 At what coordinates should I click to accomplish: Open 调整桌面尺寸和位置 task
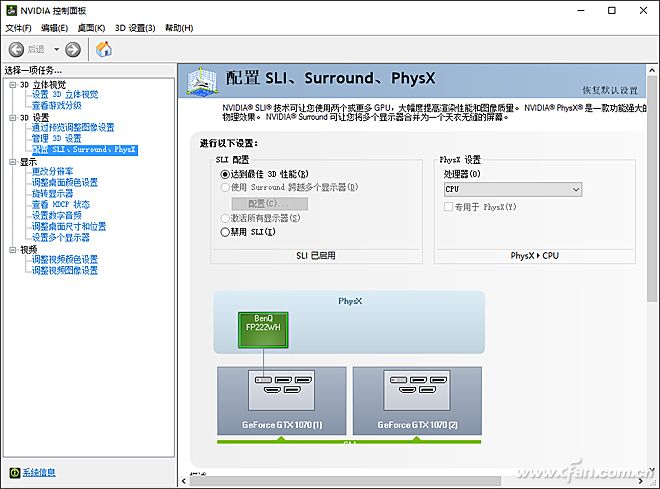click(x=69, y=226)
